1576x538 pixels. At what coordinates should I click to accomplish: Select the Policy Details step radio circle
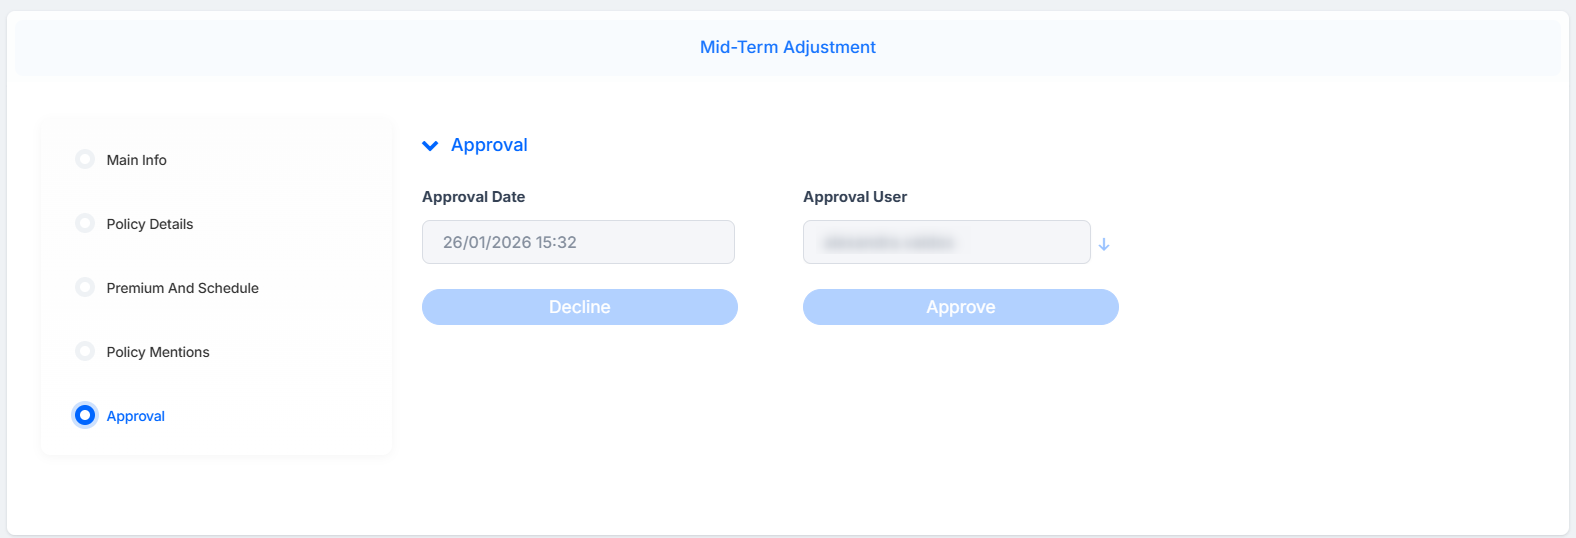click(85, 223)
